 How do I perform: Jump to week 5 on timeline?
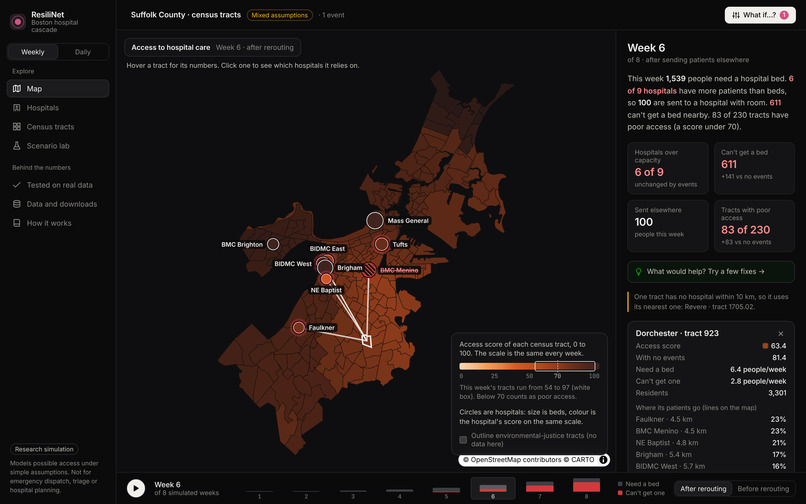(446, 490)
